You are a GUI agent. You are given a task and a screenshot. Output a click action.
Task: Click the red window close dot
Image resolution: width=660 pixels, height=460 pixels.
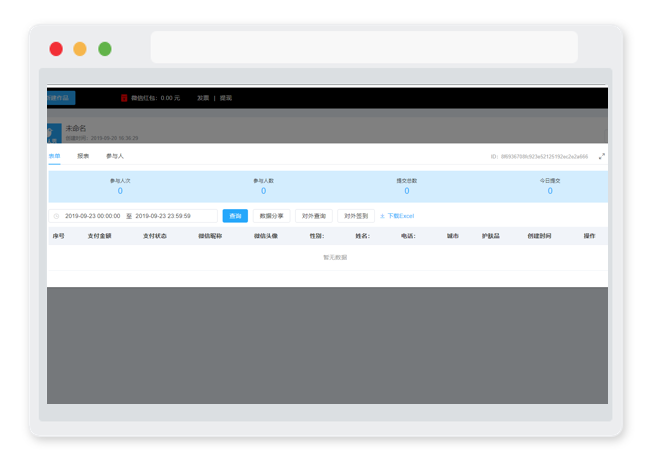(x=56, y=49)
